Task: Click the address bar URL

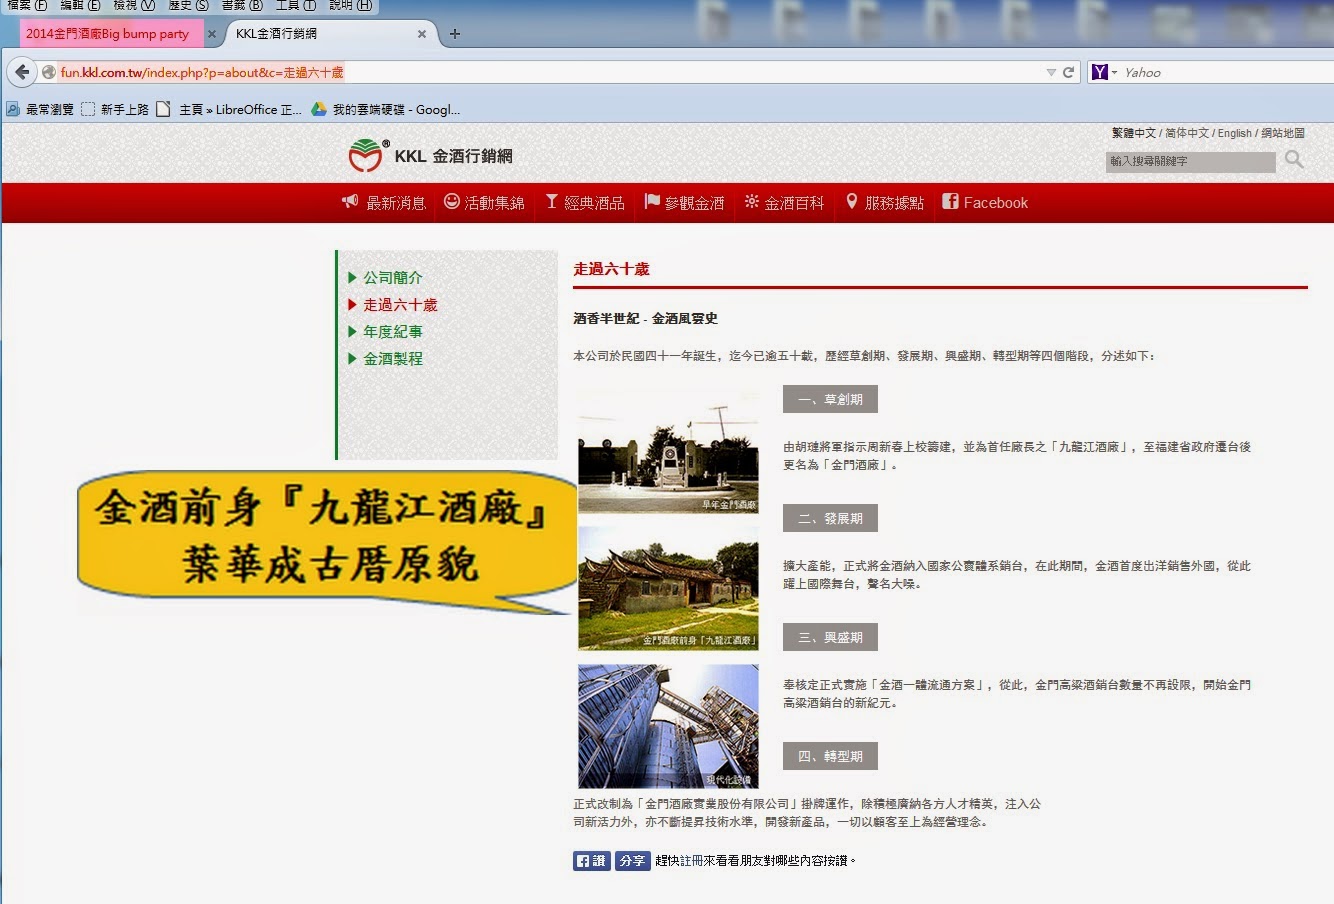Action: pos(202,72)
